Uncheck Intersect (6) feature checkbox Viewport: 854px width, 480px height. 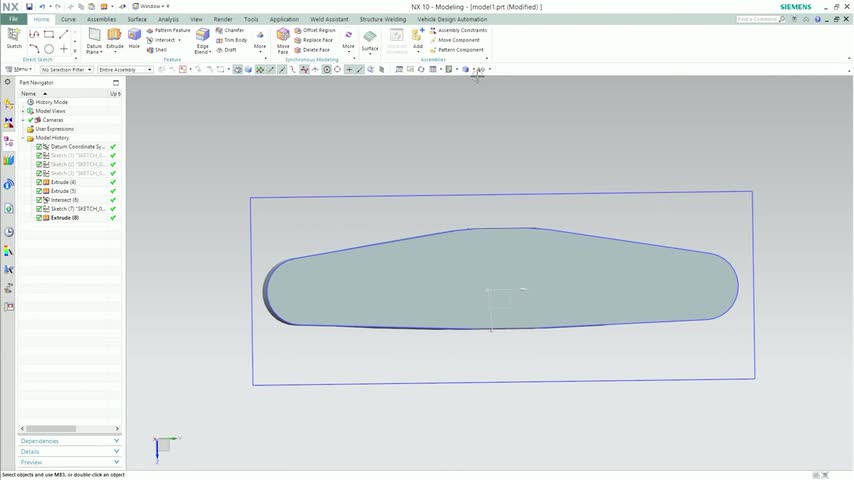point(39,200)
